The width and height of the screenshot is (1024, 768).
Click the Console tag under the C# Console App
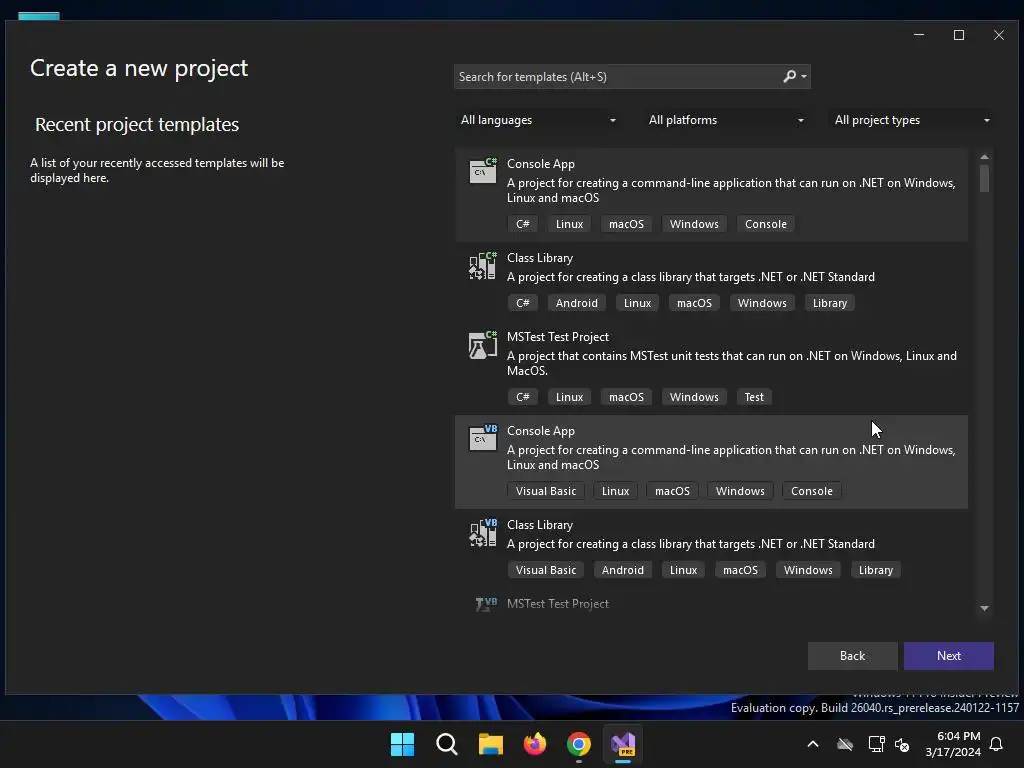pos(765,224)
